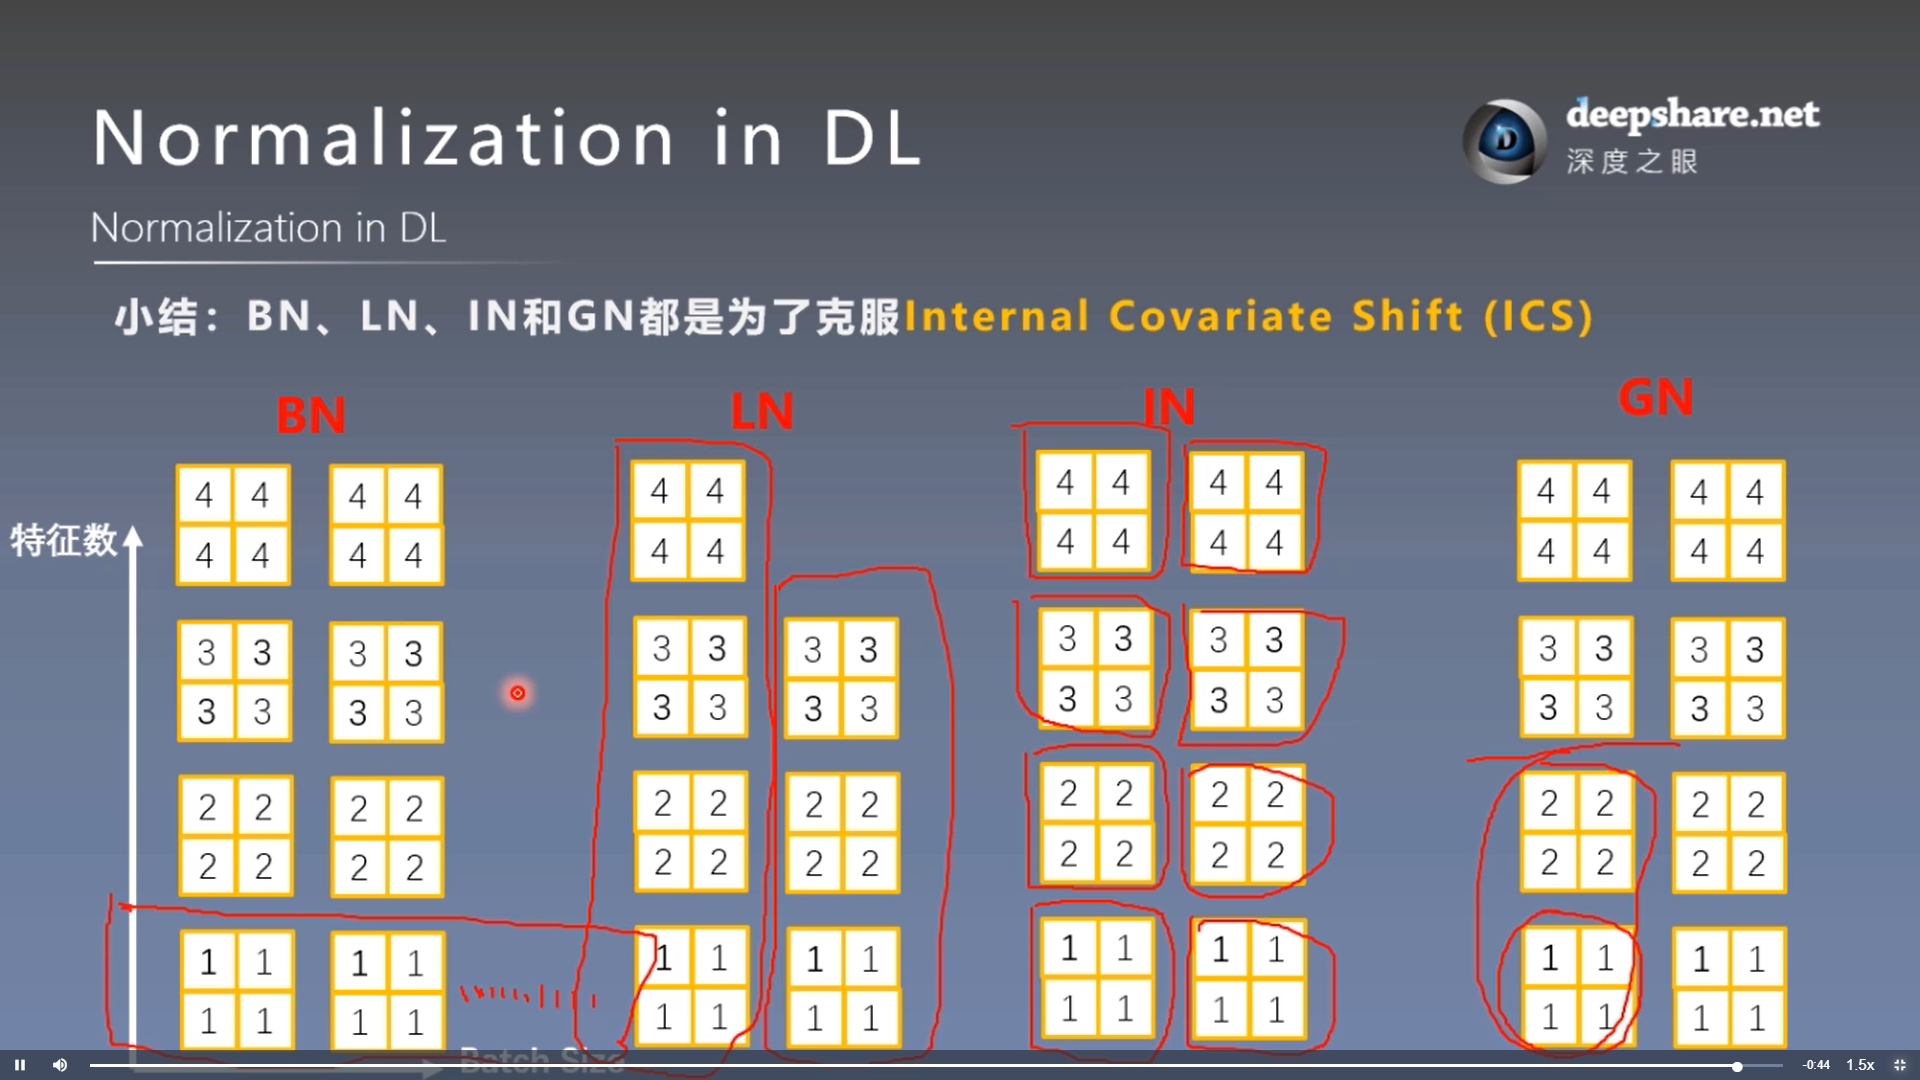Viewport: 1920px width, 1080px height.
Task: Click the -0:44 remaining time display
Action: coord(1816,1065)
